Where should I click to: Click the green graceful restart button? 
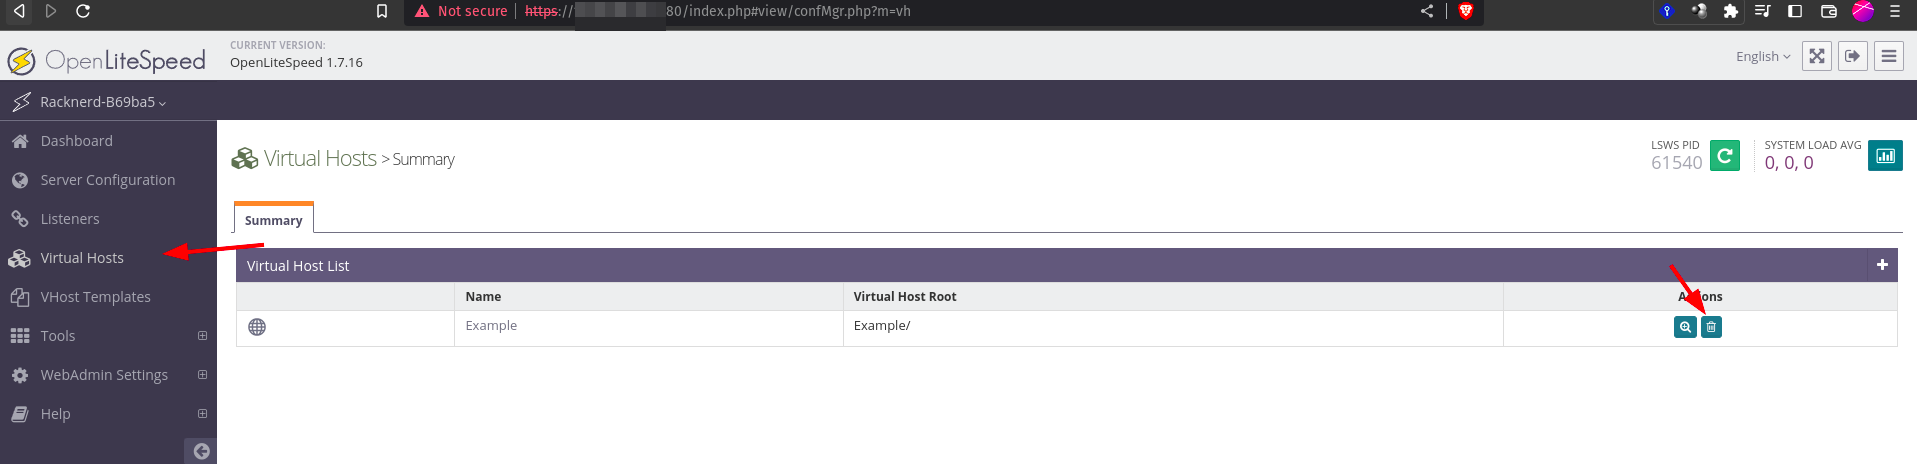[1725, 156]
